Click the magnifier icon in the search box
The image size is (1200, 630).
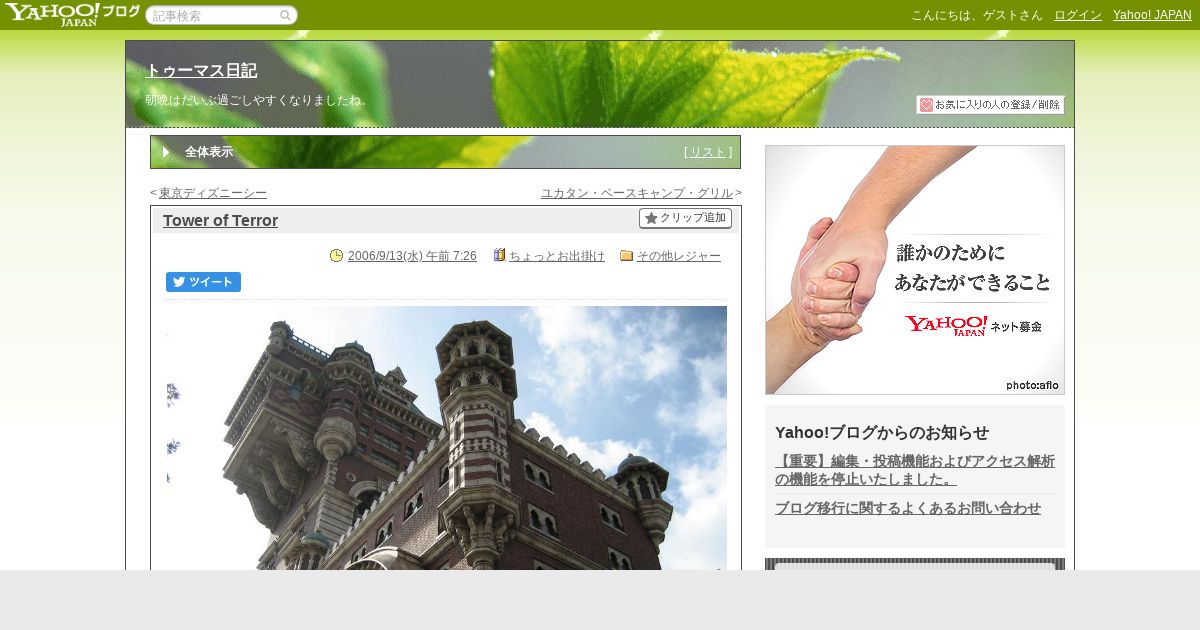tap(285, 15)
